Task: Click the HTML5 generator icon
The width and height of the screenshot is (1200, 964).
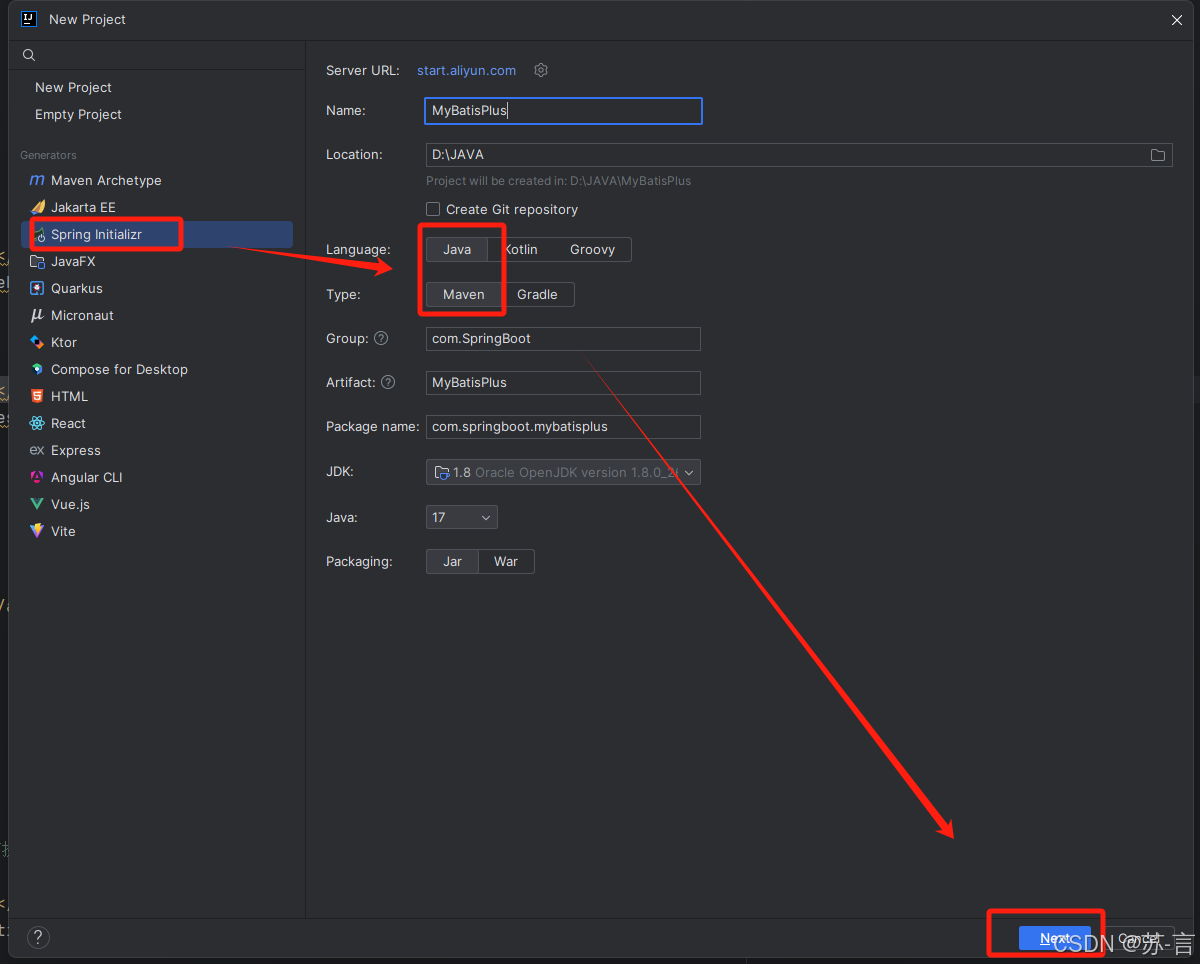Action: pos(37,396)
